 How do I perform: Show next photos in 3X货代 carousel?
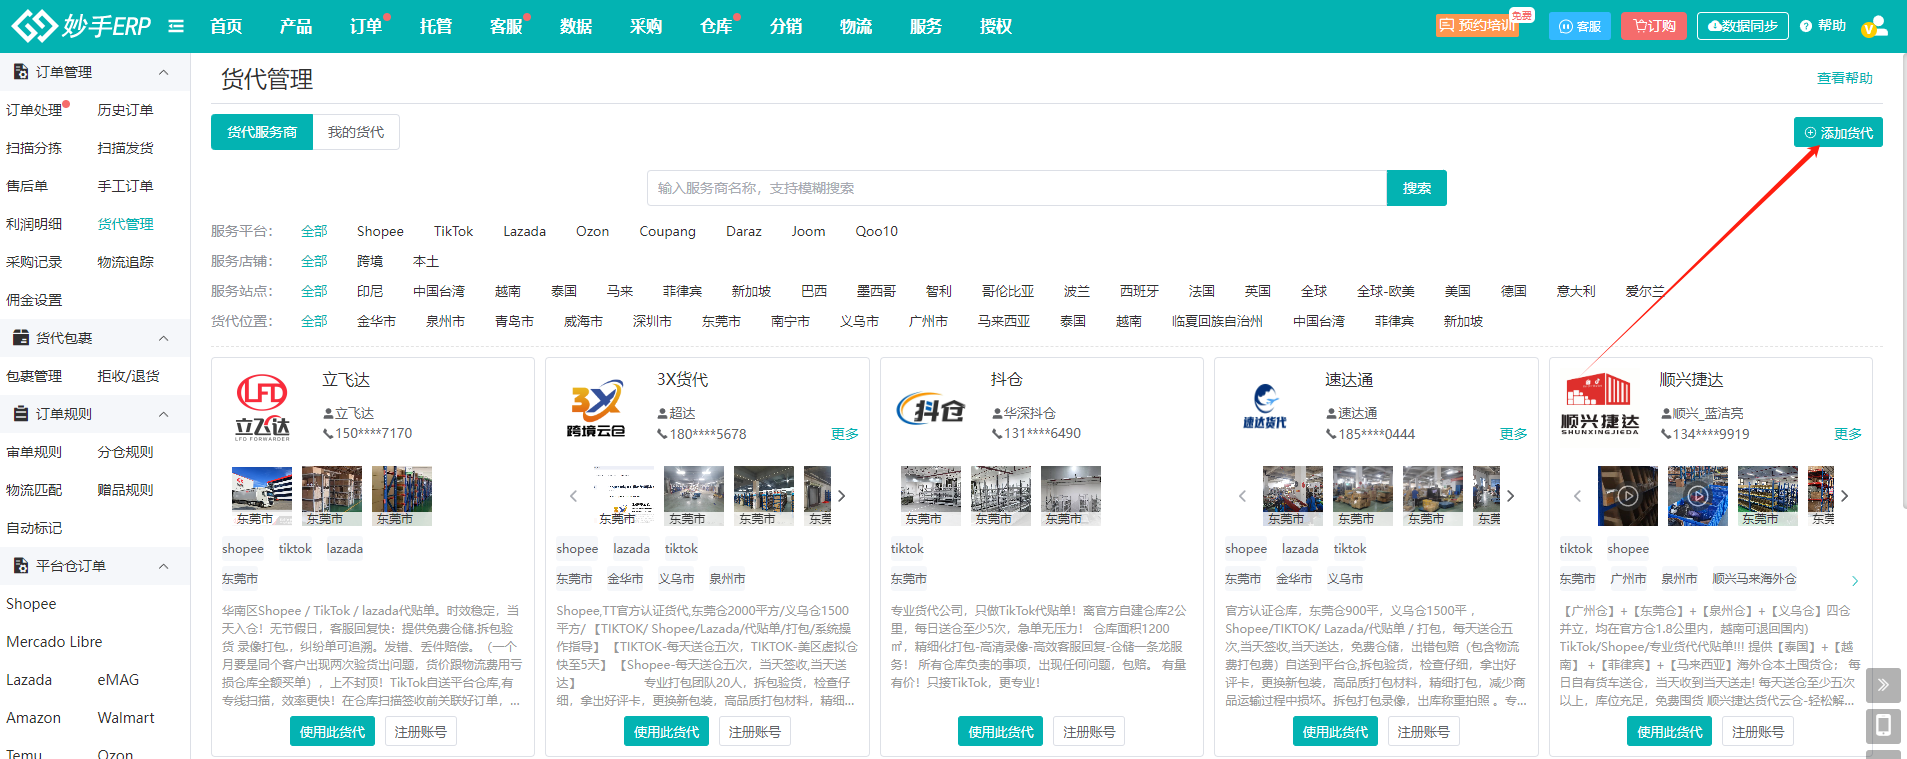point(842,496)
